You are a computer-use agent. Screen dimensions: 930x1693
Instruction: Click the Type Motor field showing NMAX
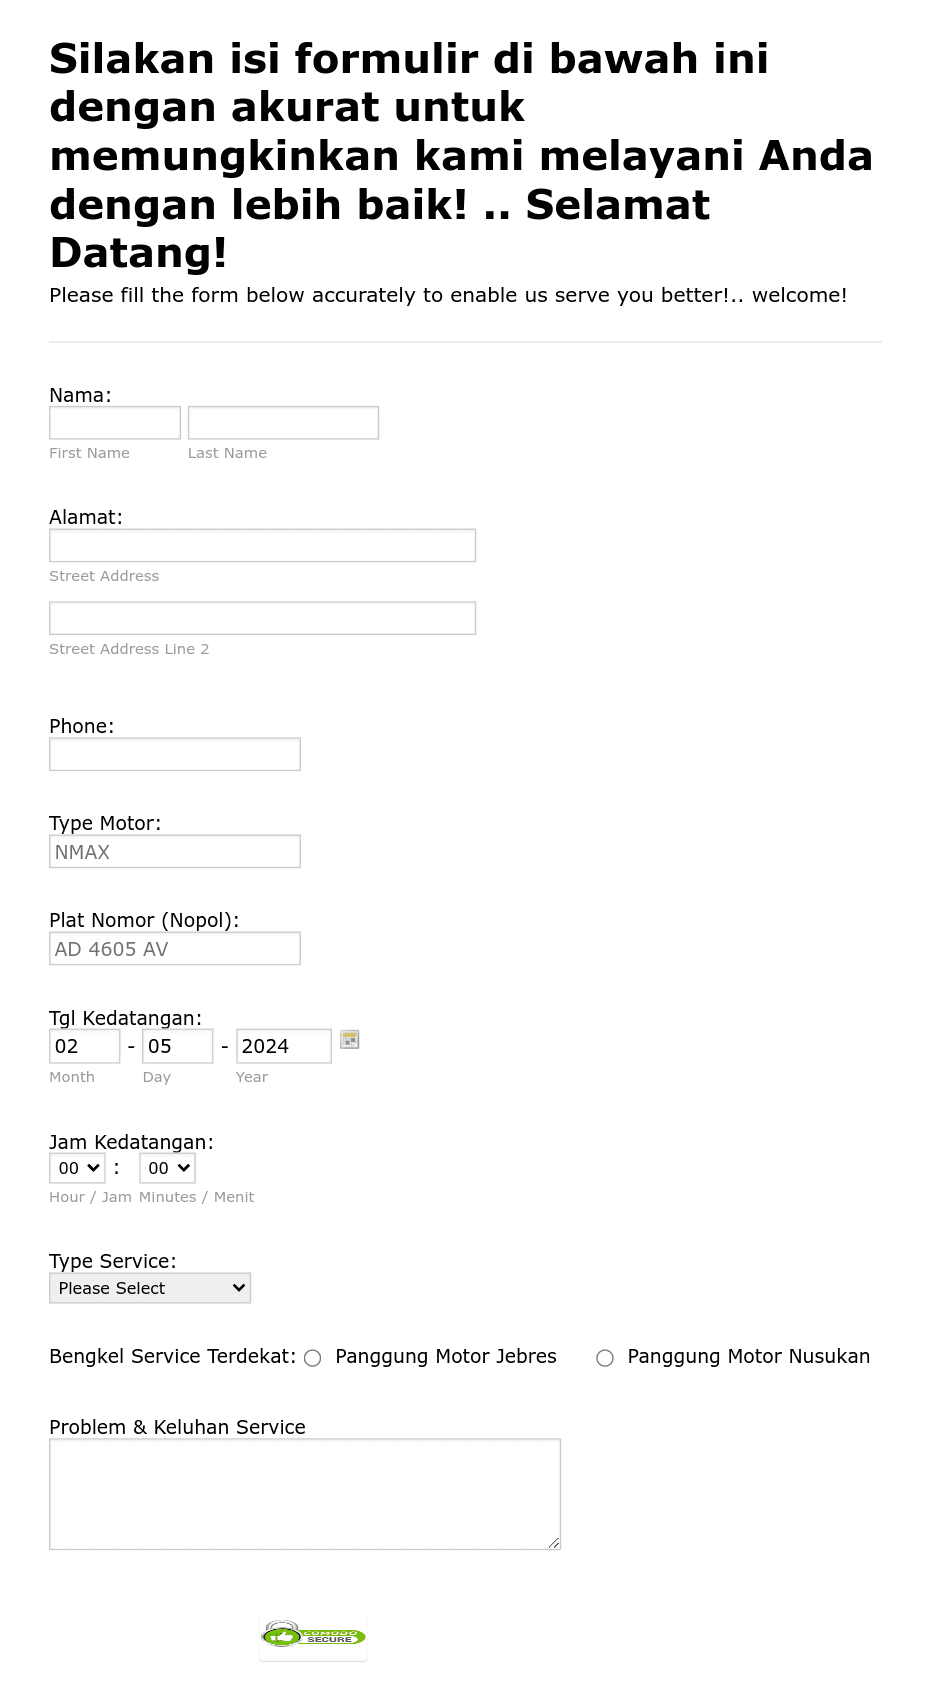[174, 850]
